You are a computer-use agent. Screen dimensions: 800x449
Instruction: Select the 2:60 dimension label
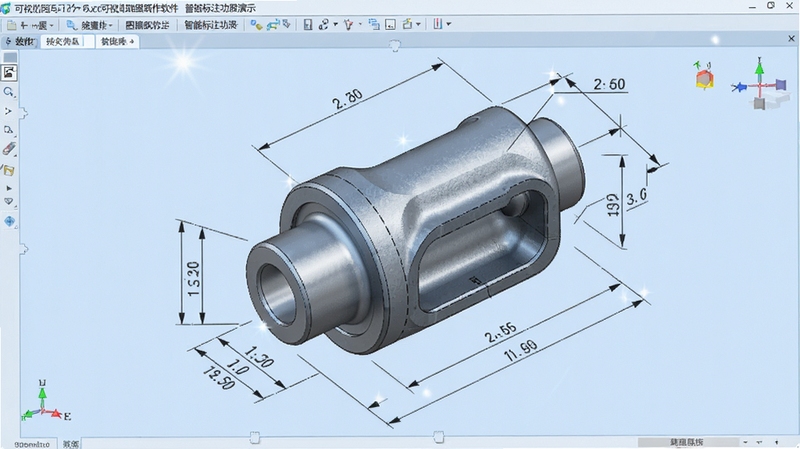[x=609, y=85]
